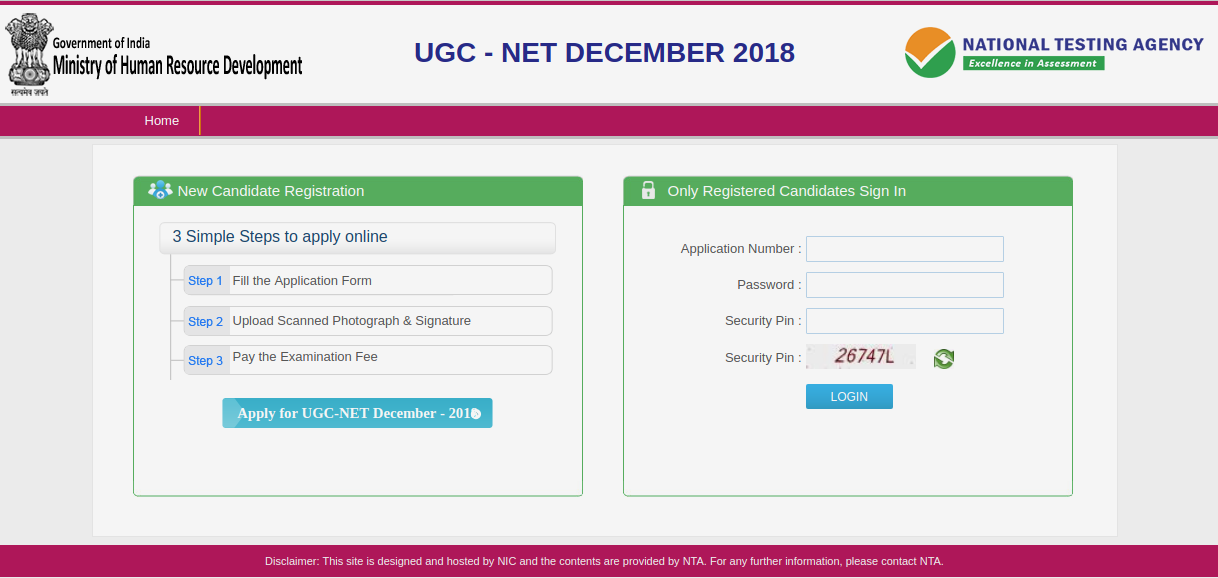The width and height of the screenshot is (1218, 578).
Task: Click the UGC - NET DECEMBER 2018 title
Action: (x=604, y=52)
